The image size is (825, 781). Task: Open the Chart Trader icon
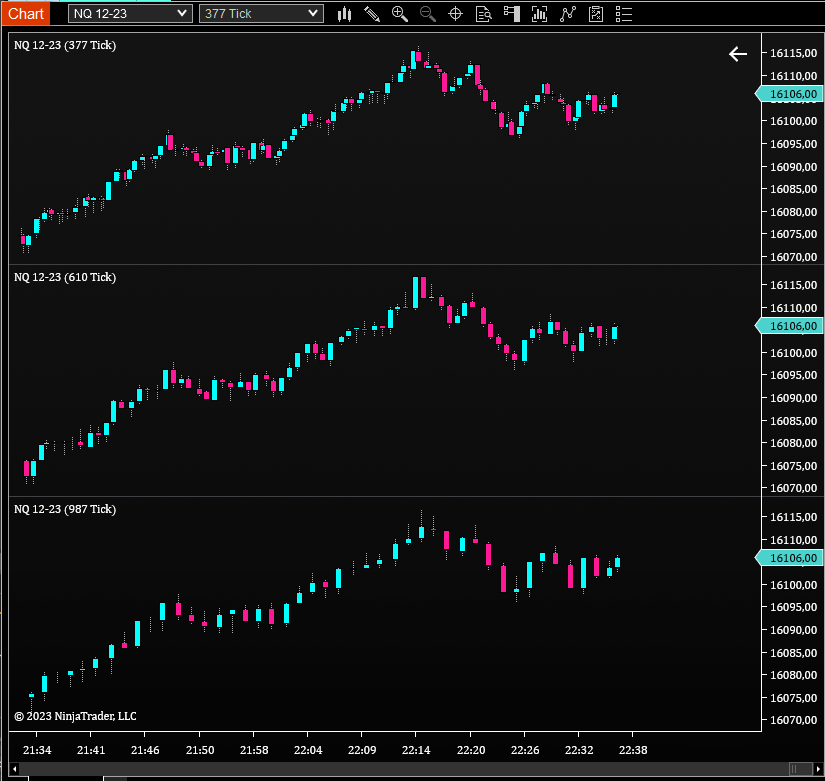pos(512,13)
